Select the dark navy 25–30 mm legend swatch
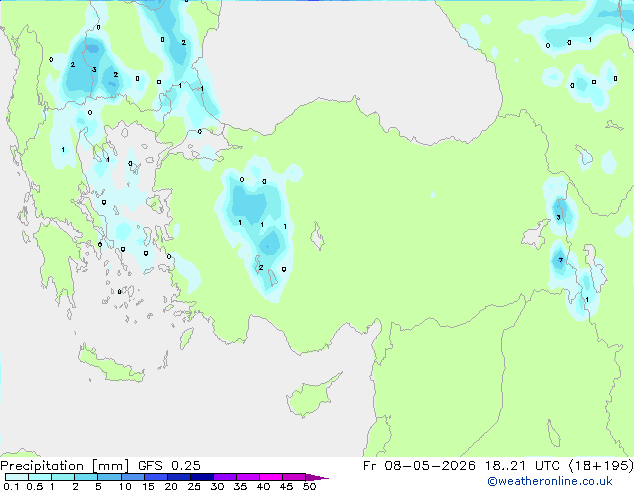Image resolution: width=634 pixels, height=490 pixels. (x=202, y=477)
